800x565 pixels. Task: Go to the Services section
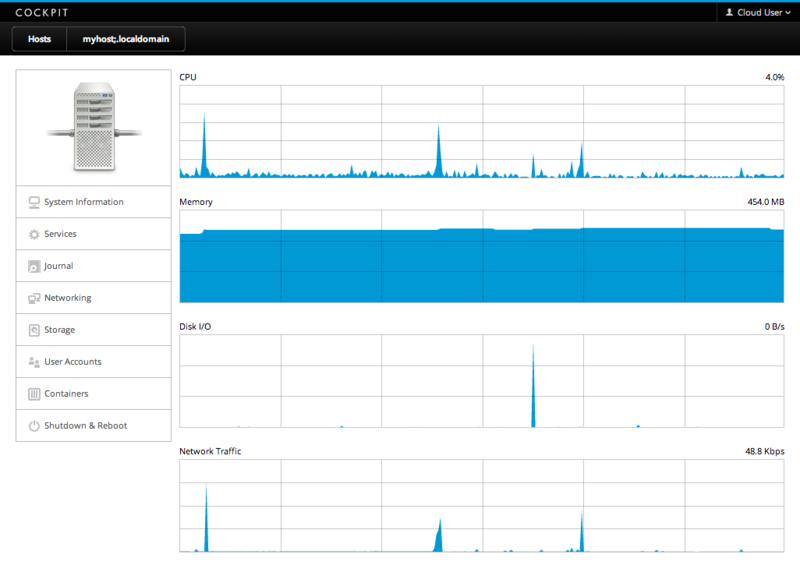click(x=93, y=234)
